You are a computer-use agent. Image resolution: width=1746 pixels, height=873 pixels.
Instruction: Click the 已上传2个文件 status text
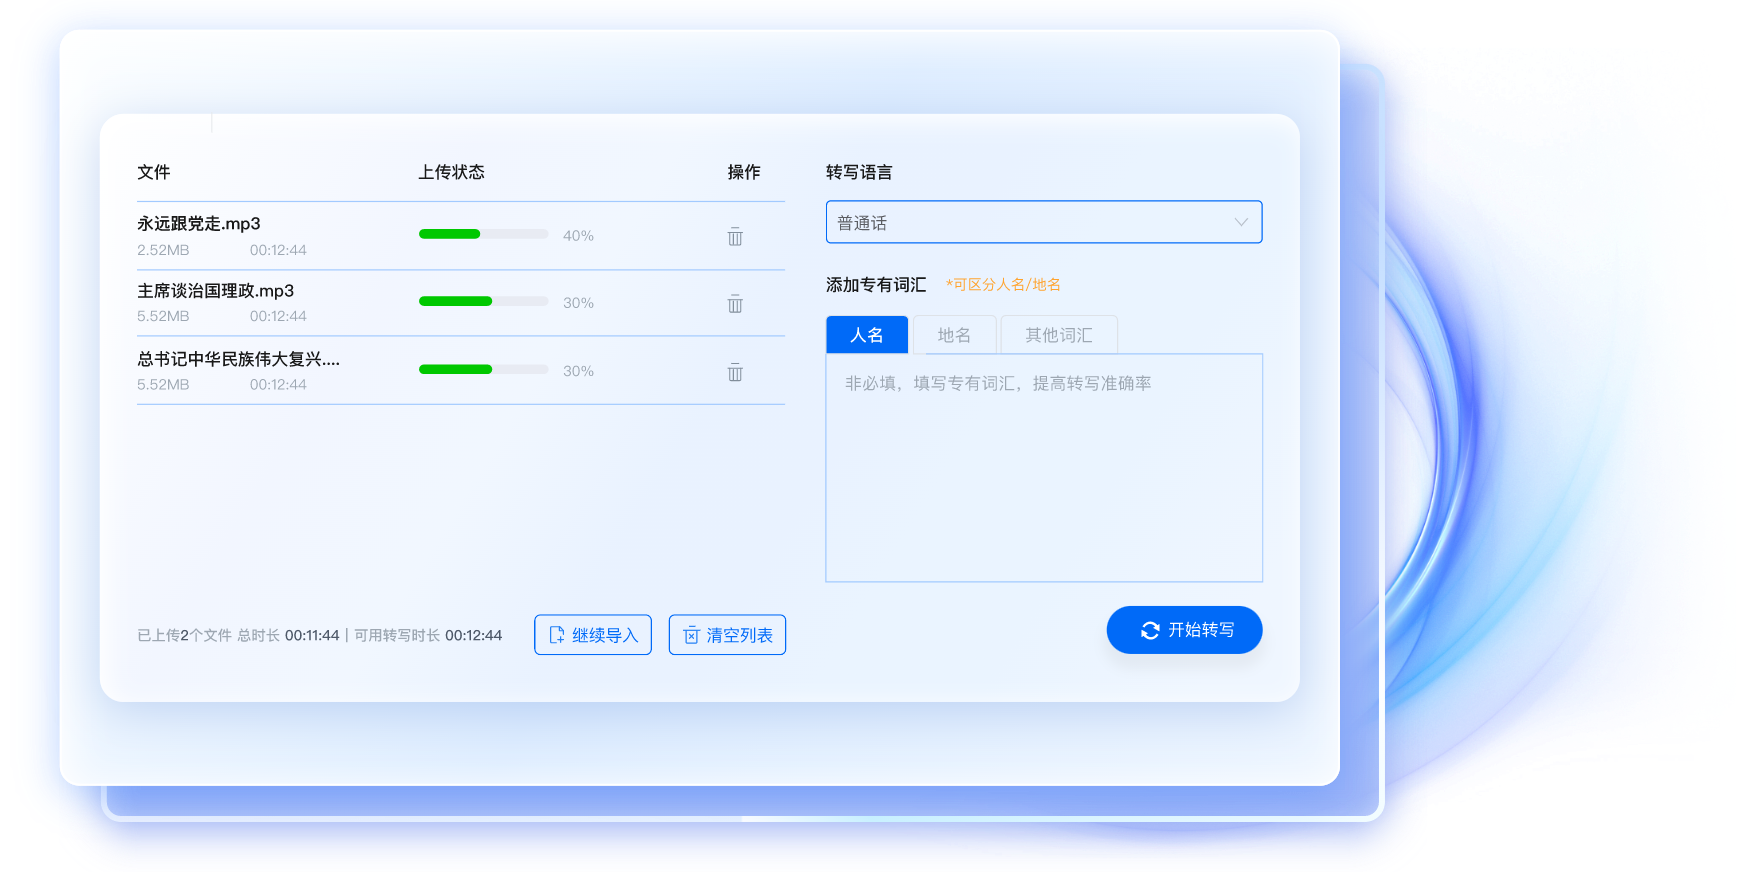[x=184, y=635]
